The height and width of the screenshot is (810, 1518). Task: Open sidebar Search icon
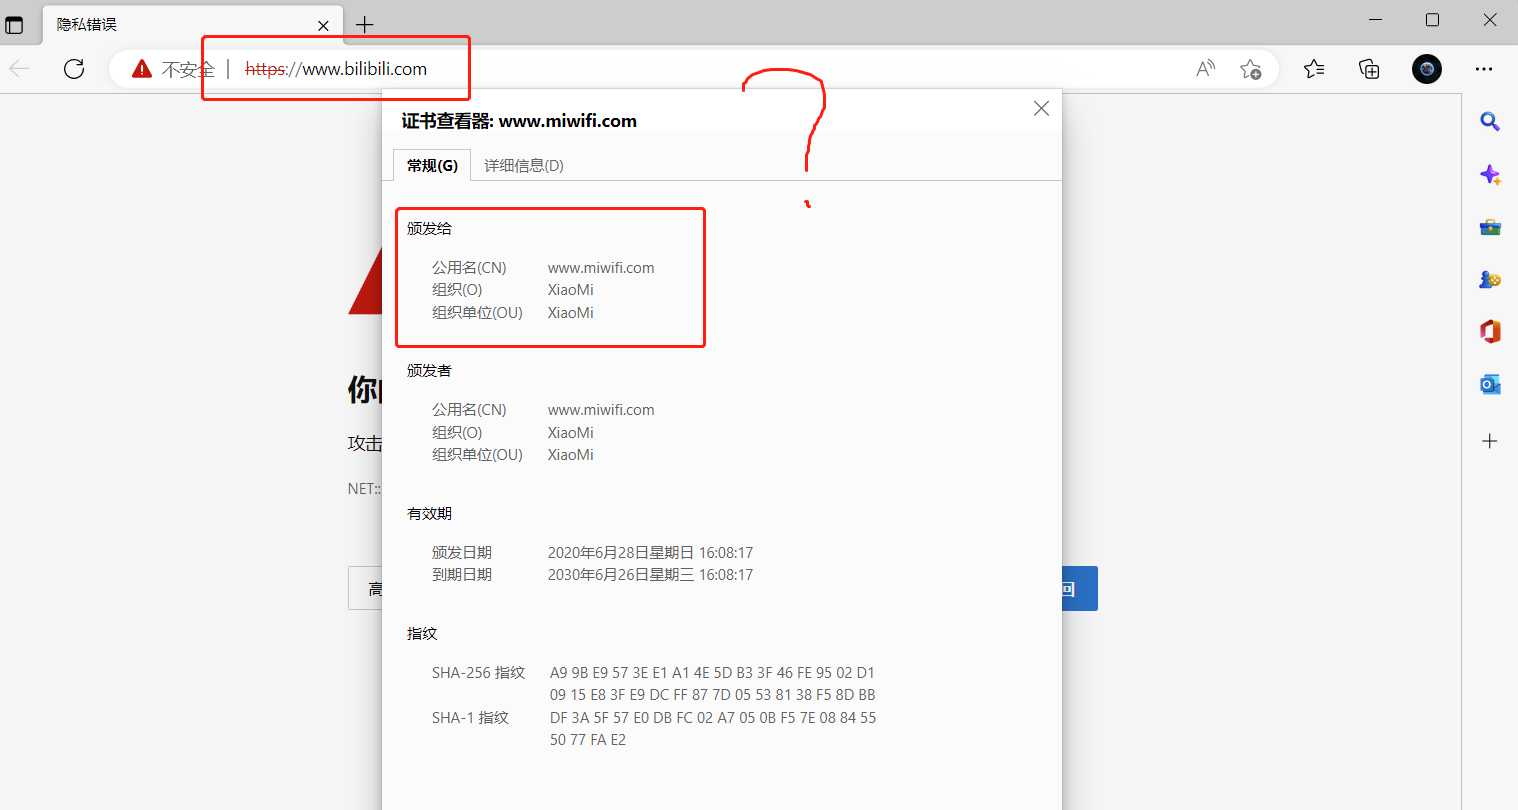pyautogui.click(x=1490, y=122)
